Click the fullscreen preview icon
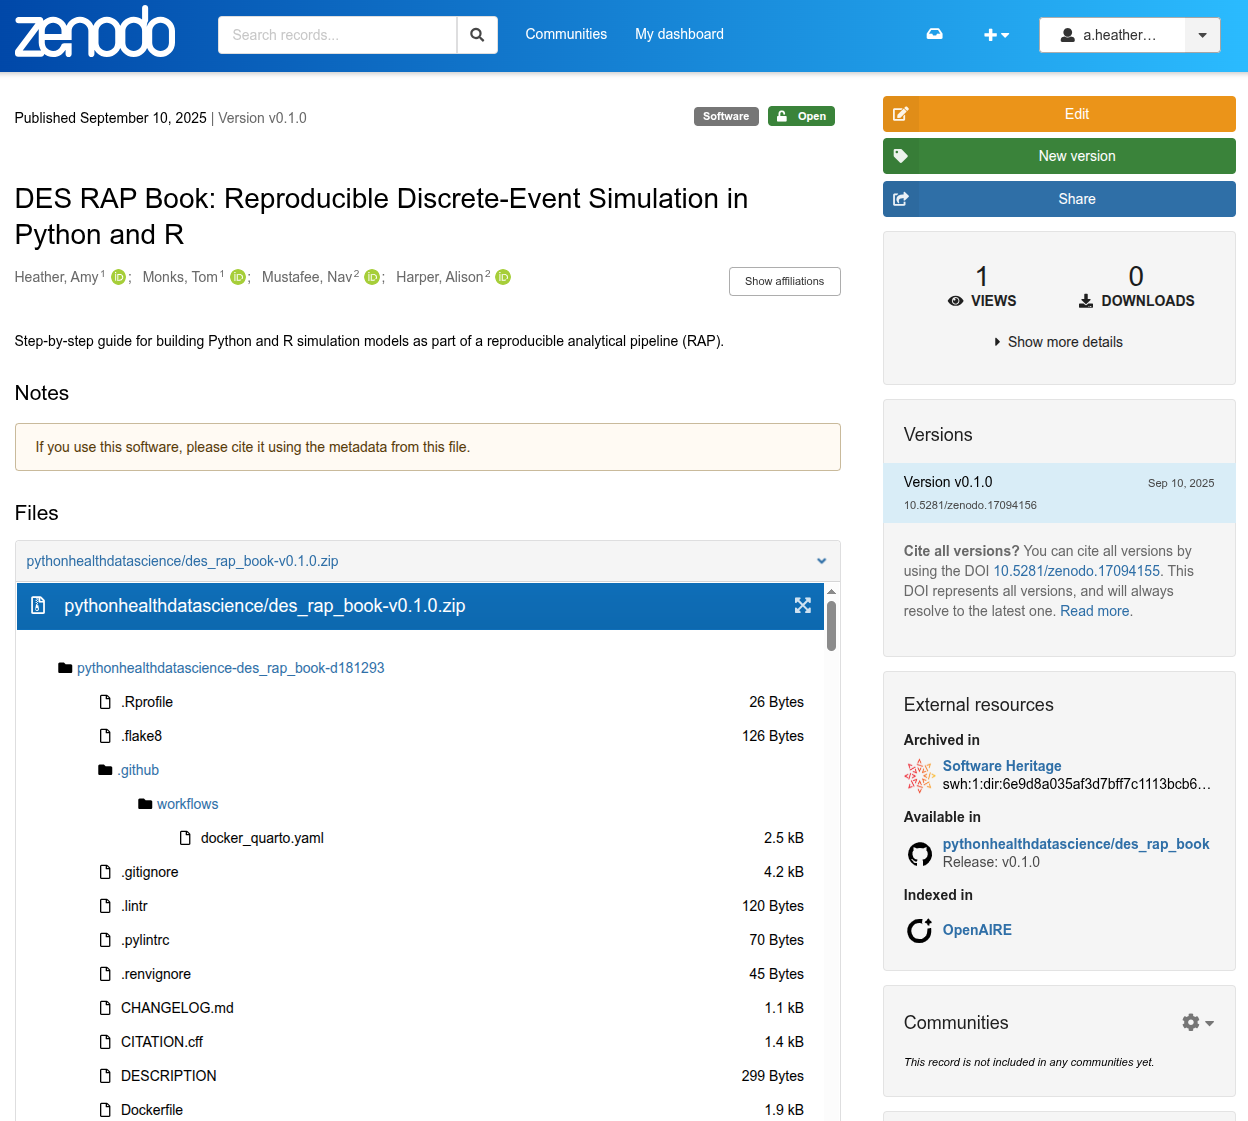 click(x=802, y=606)
